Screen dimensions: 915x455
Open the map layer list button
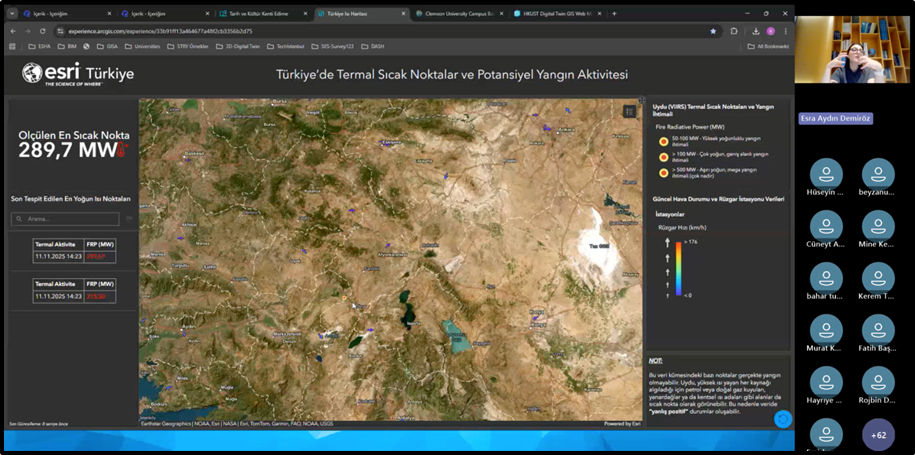629,111
